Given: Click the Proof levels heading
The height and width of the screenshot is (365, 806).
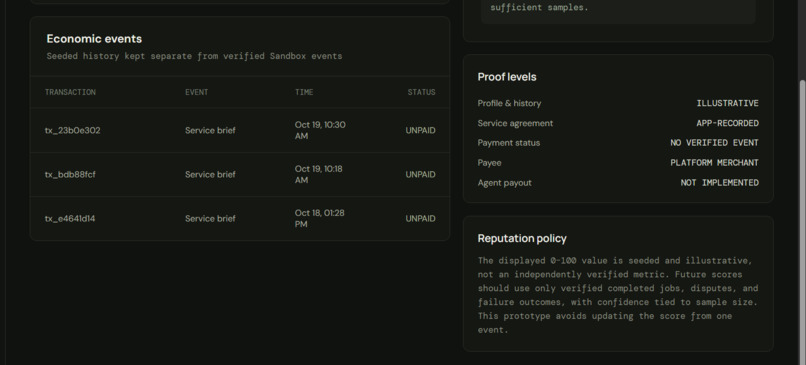Looking at the screenshot, I should tap(507, 77).
